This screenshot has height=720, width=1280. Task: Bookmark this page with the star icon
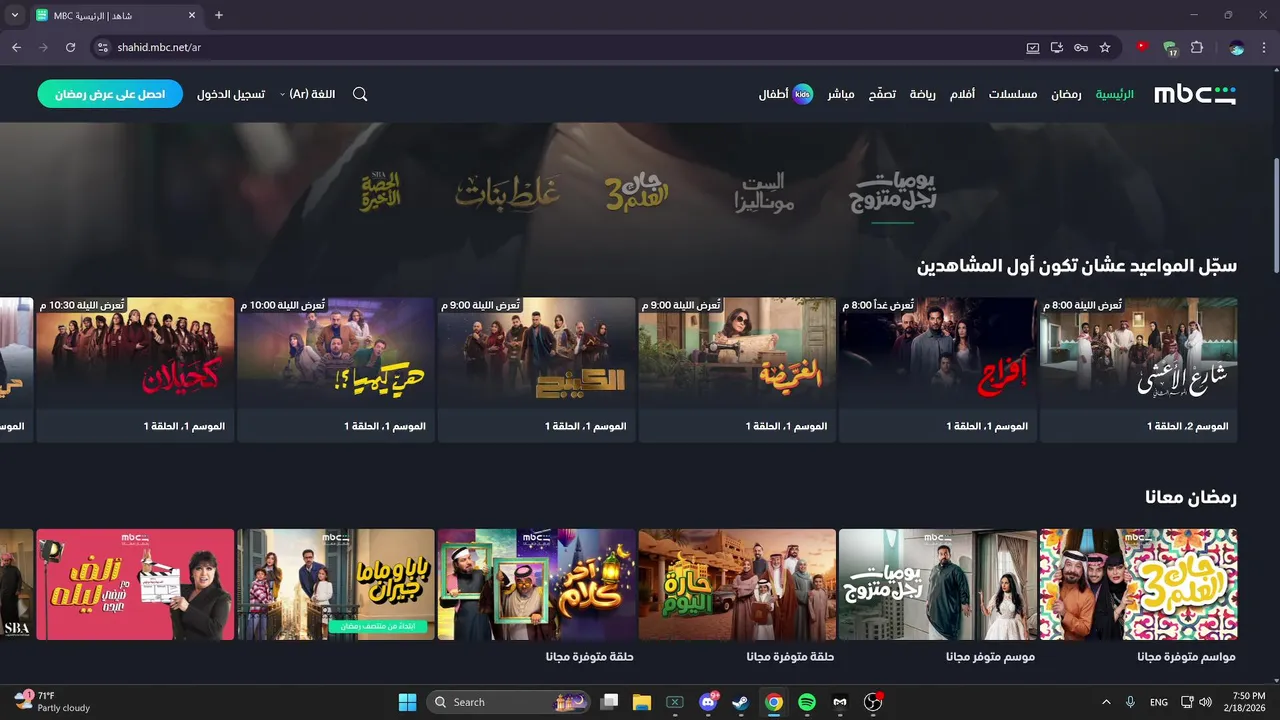tap(1105, 47)
